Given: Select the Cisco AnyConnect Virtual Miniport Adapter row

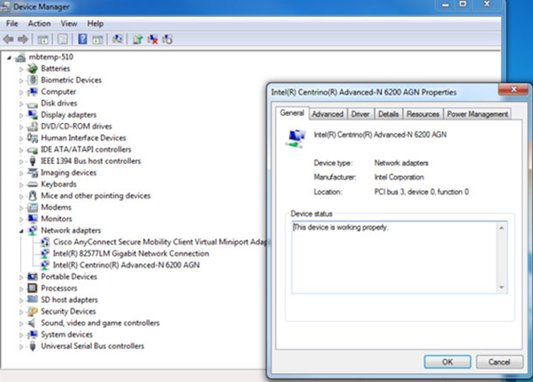Looking at the screenshot, I should point(160,242).
